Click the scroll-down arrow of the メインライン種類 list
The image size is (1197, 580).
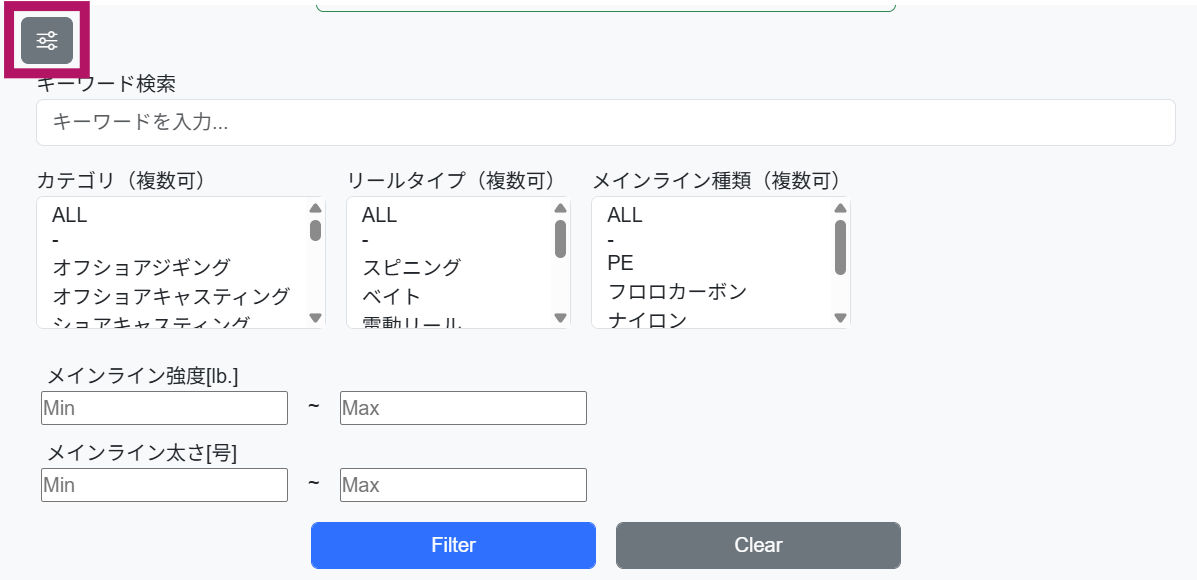click(x=841, y=319)
